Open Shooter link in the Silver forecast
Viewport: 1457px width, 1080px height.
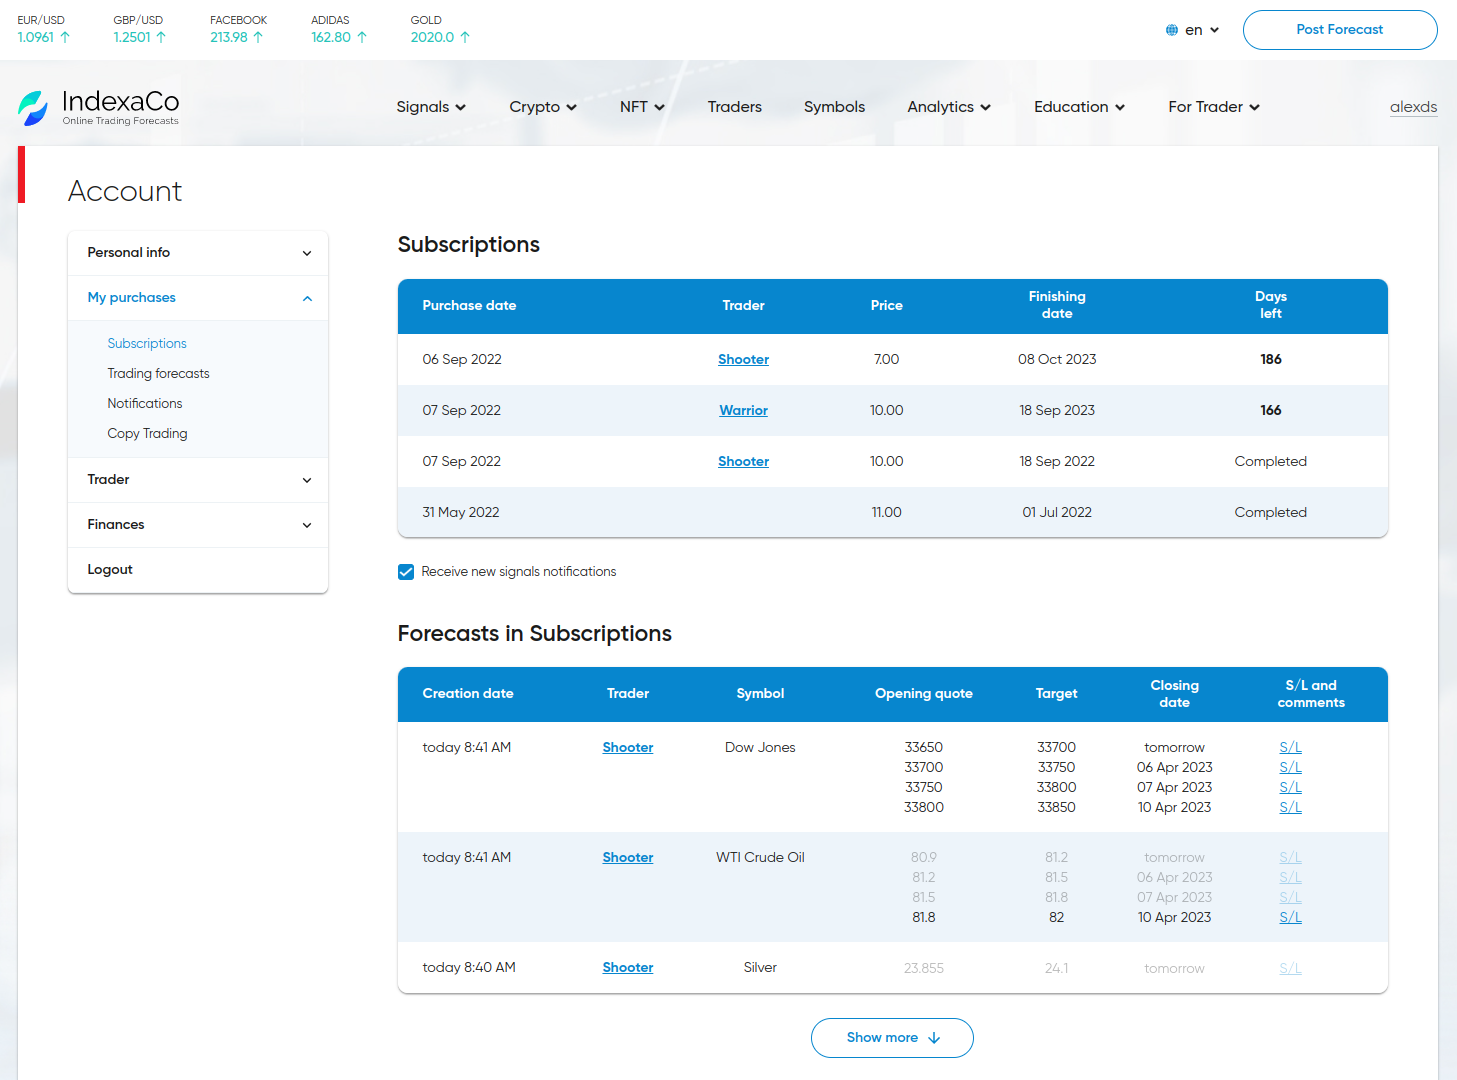pos(628,968)
